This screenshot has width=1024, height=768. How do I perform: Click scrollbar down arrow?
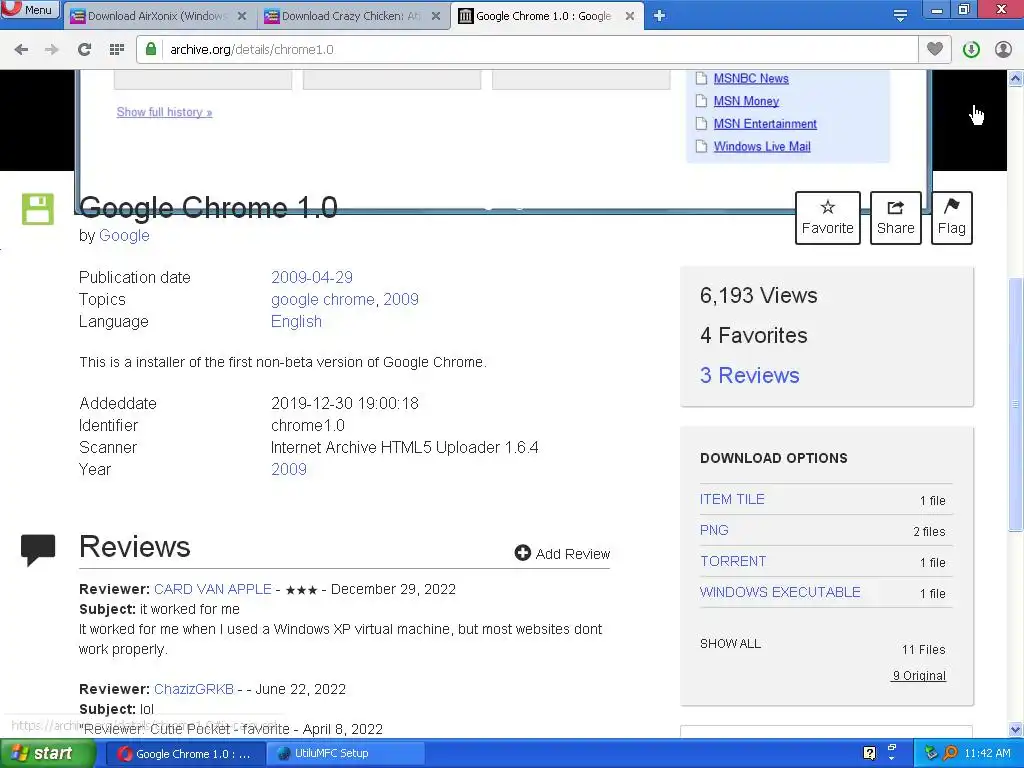pos(1016,729)
